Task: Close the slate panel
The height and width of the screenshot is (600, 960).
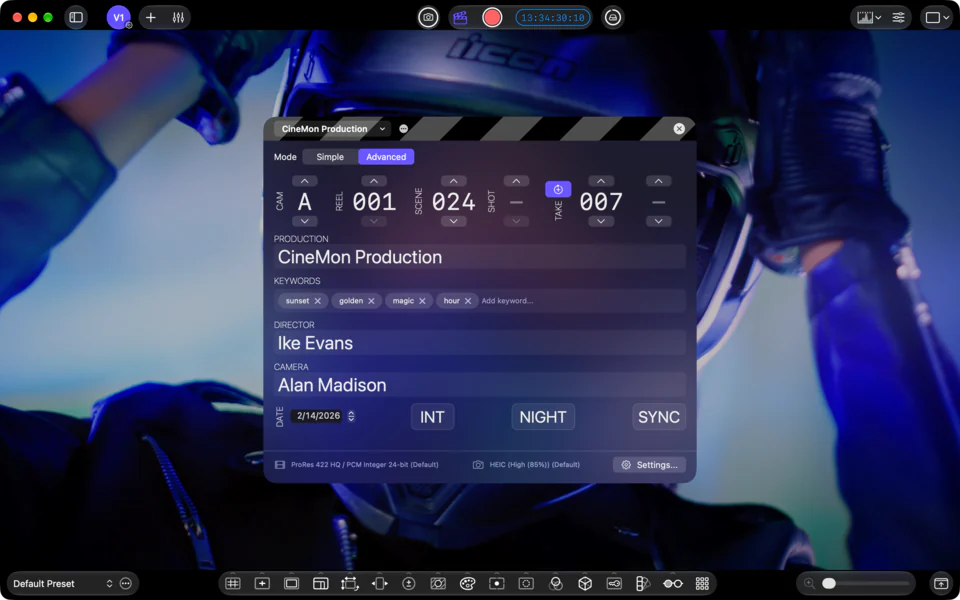Action: click(679, 129)
